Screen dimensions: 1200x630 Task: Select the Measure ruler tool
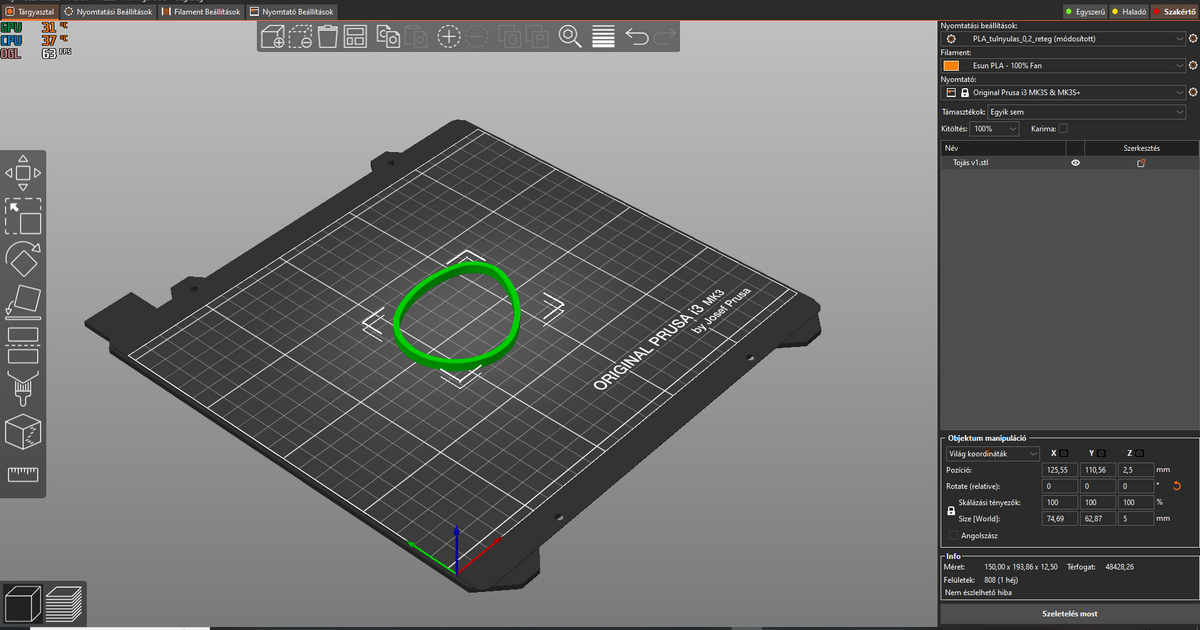coord(24,476)
